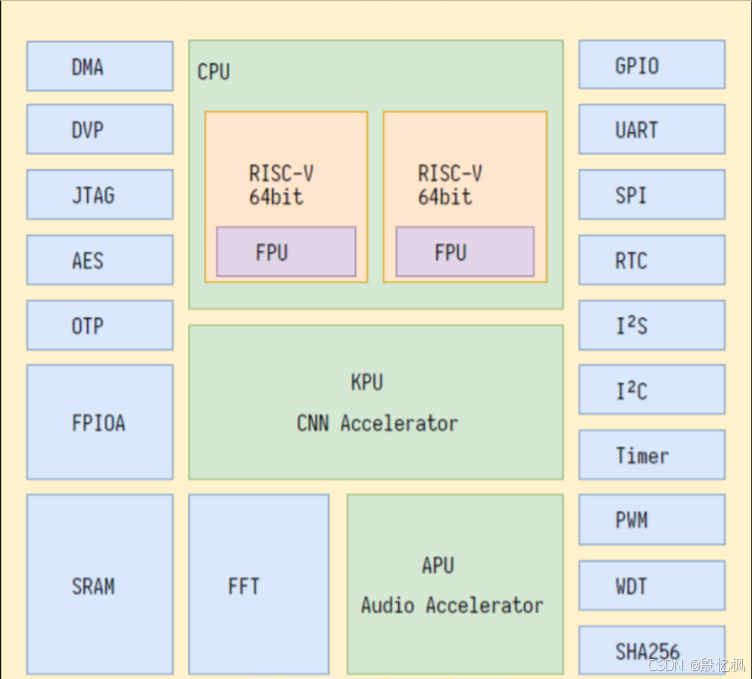Select the DVP block
The height and width of the screenshot is (679, 752).
tap(100, 129)
